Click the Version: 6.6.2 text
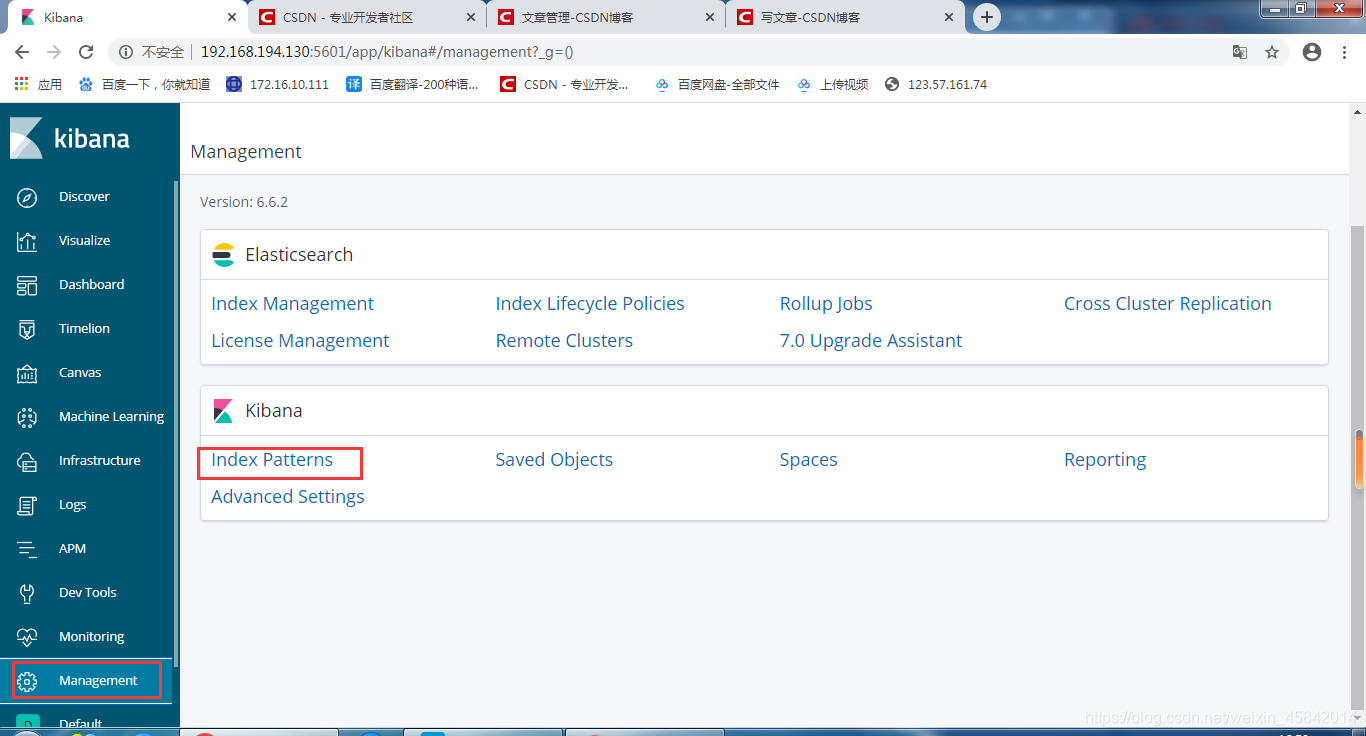1366x736 pixels. (244, 202)
